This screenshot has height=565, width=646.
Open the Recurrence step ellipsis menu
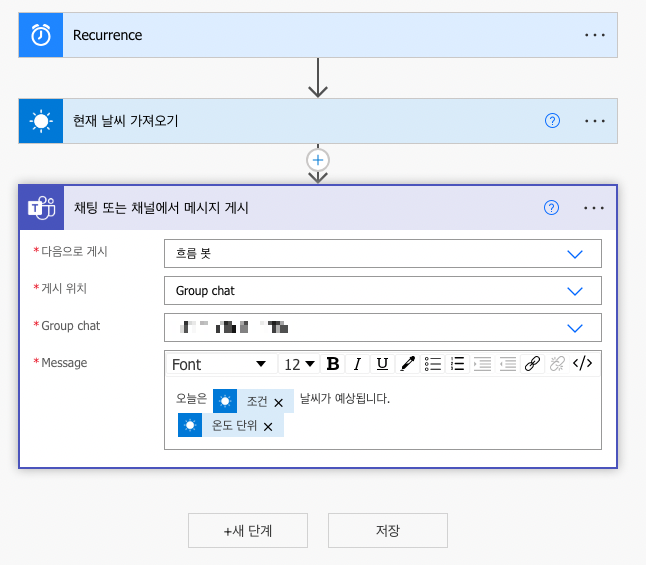[x=595, y=35]
